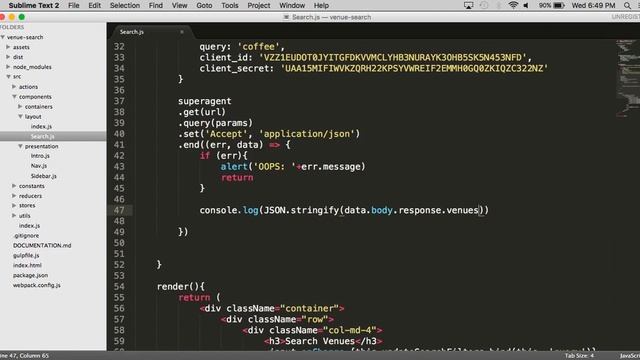Image resolution: width=640 pixels, height=360 pixels.
Task: Click 'application/json' string on line 40
Action: pos(307,134)
